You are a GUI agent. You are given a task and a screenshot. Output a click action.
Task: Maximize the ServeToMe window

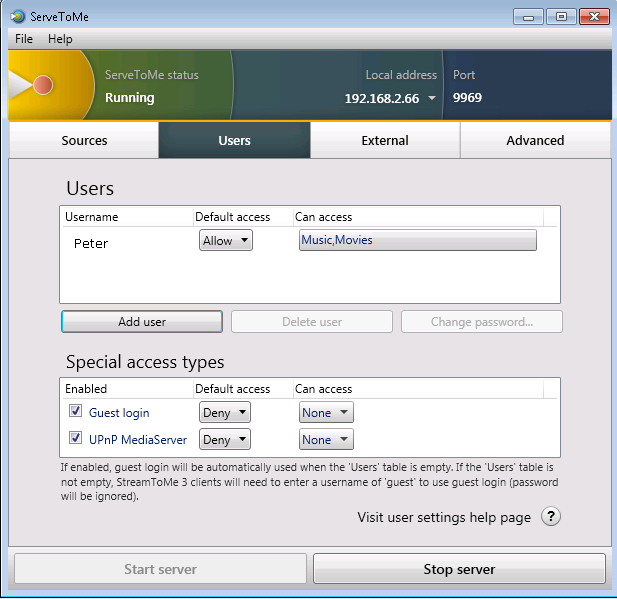(561, 17)
